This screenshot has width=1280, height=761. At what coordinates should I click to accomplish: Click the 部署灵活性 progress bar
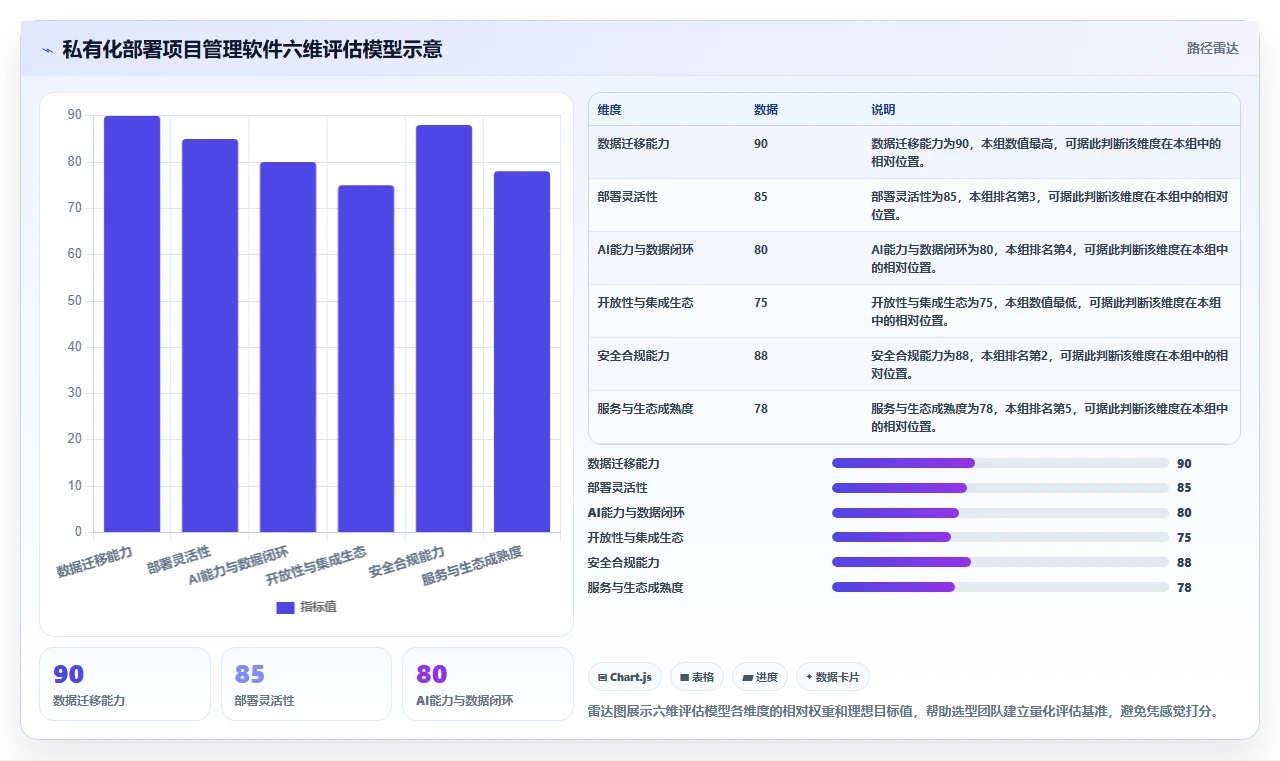[x=1000, y=488]
